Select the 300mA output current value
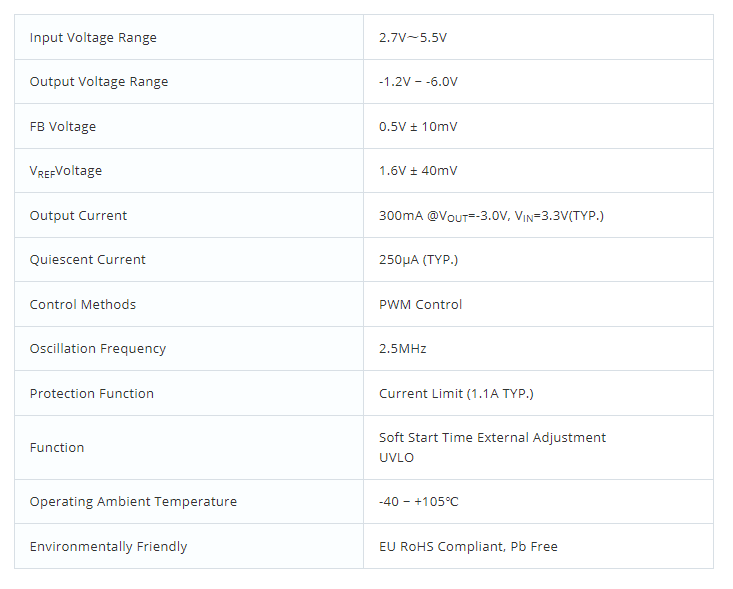 tap(491, 216)
